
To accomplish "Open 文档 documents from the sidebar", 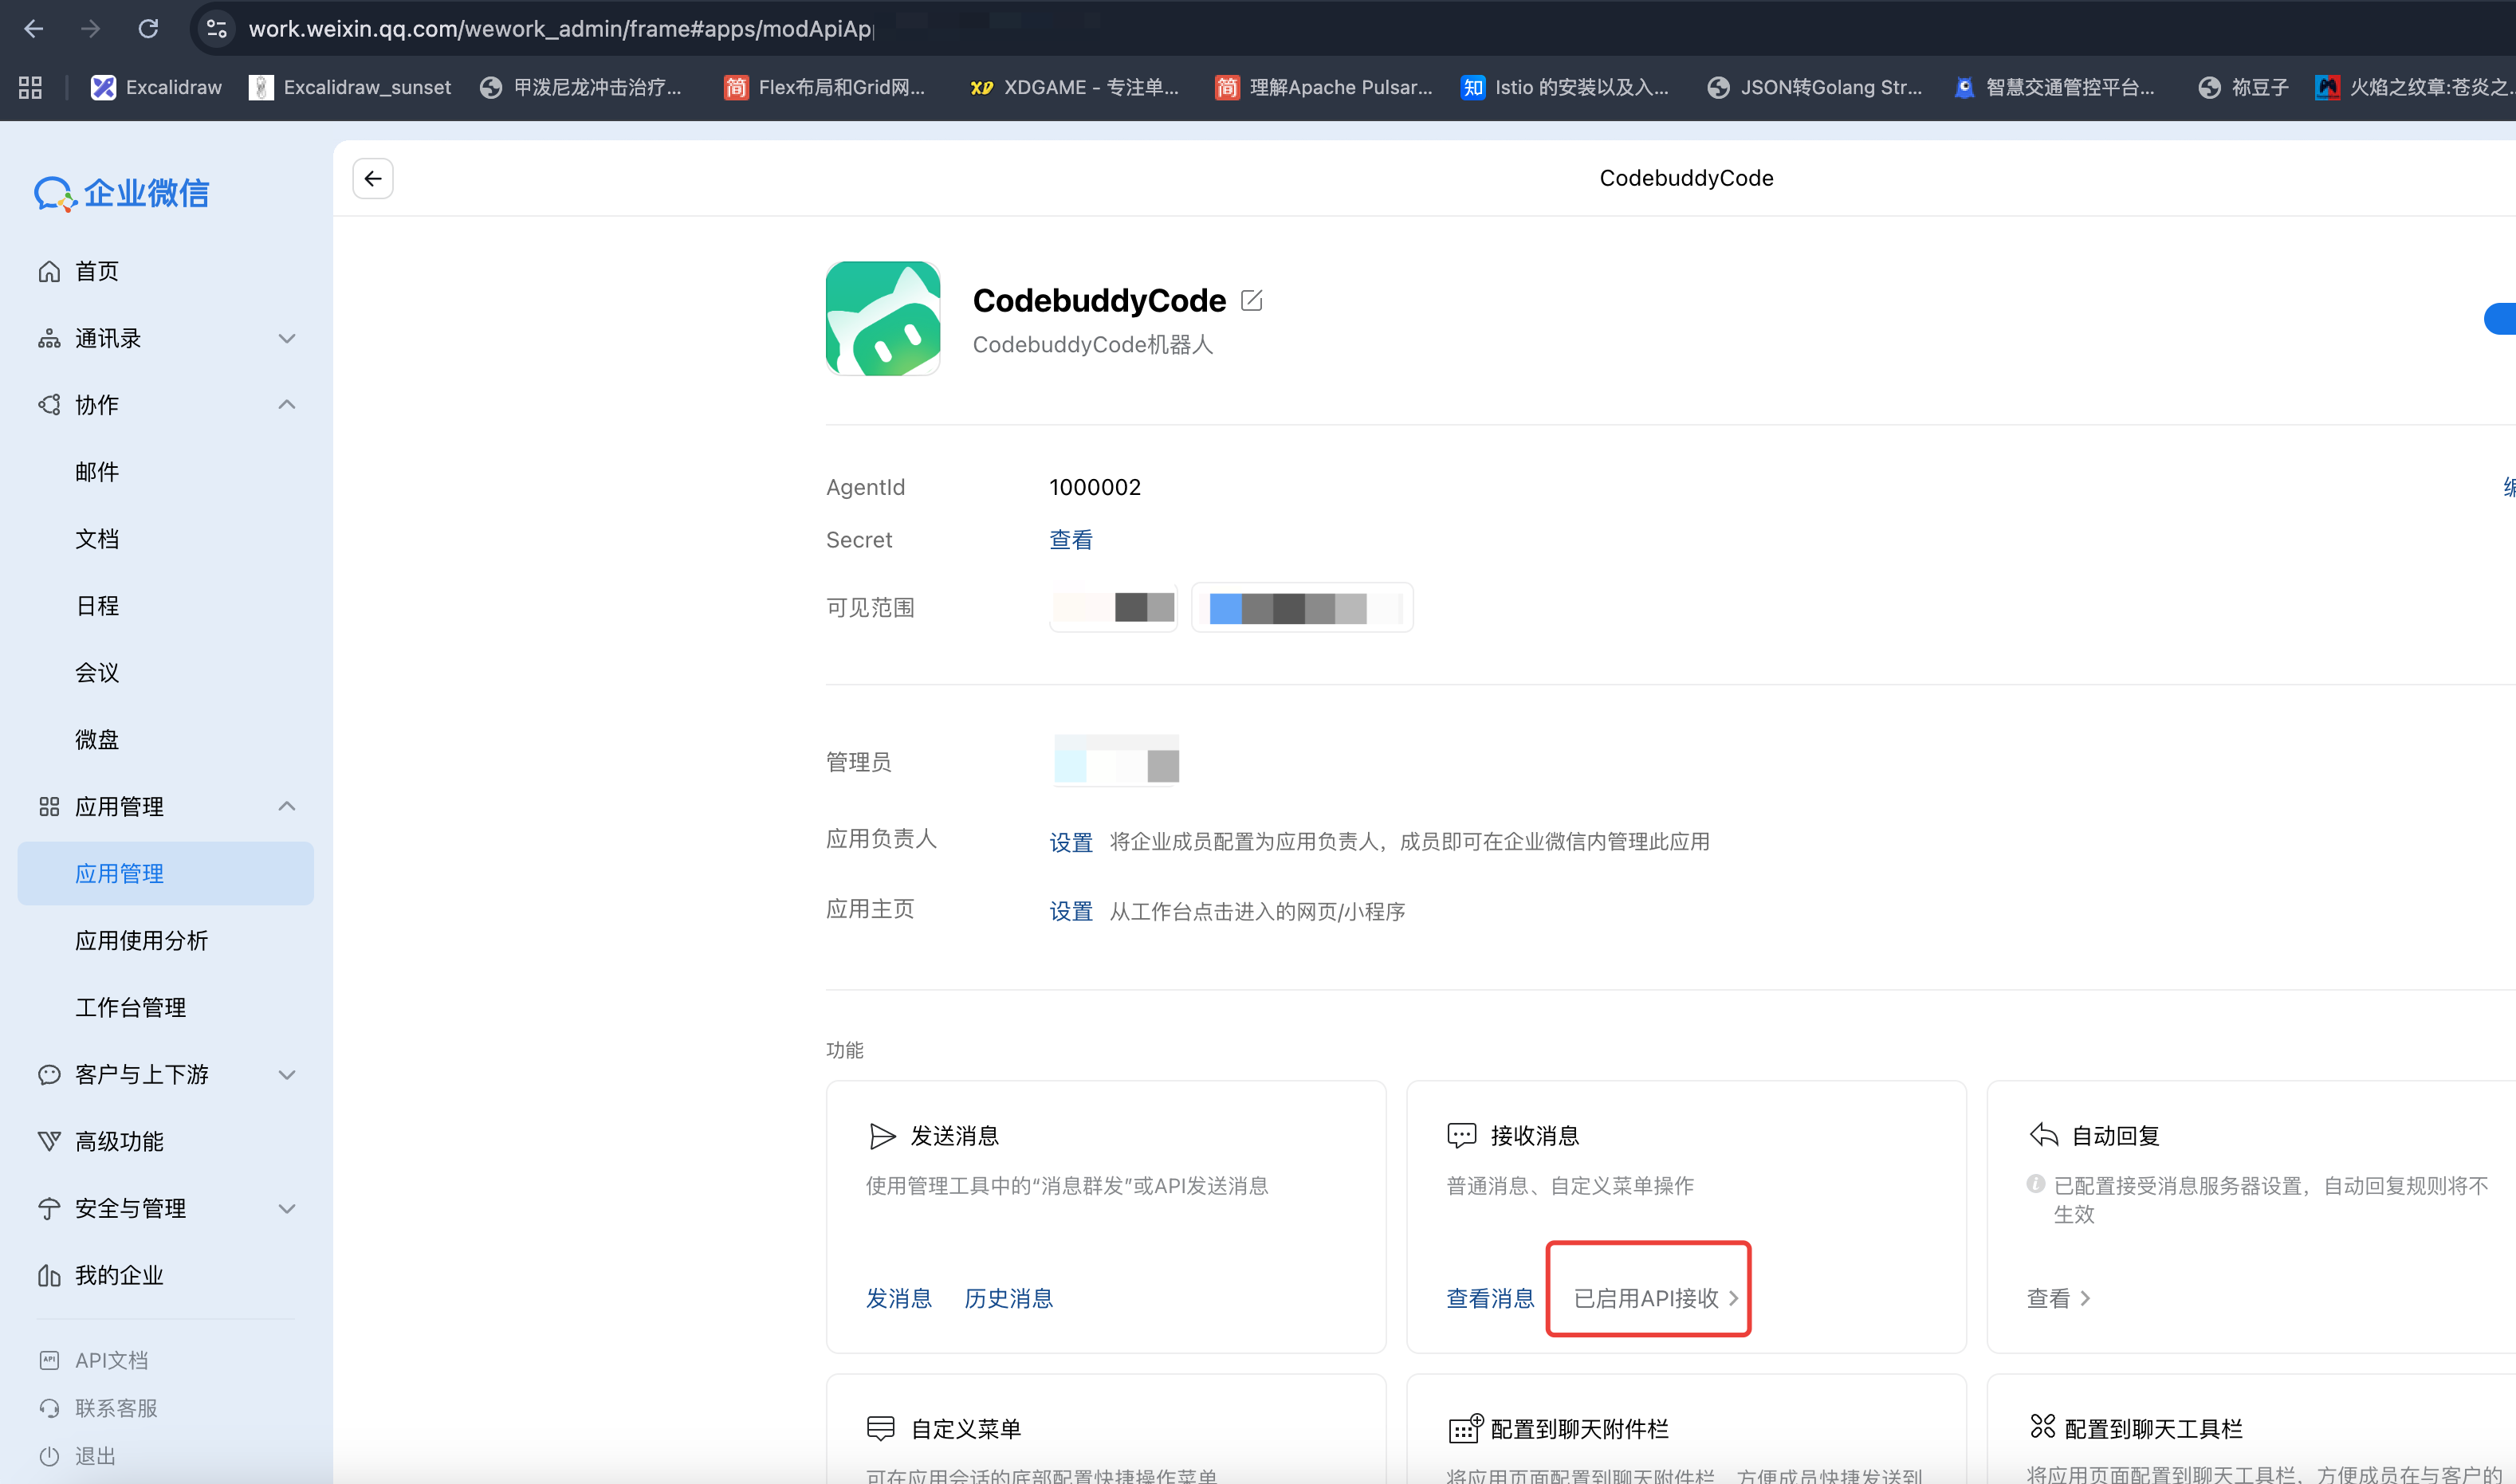I will point(97,538).
